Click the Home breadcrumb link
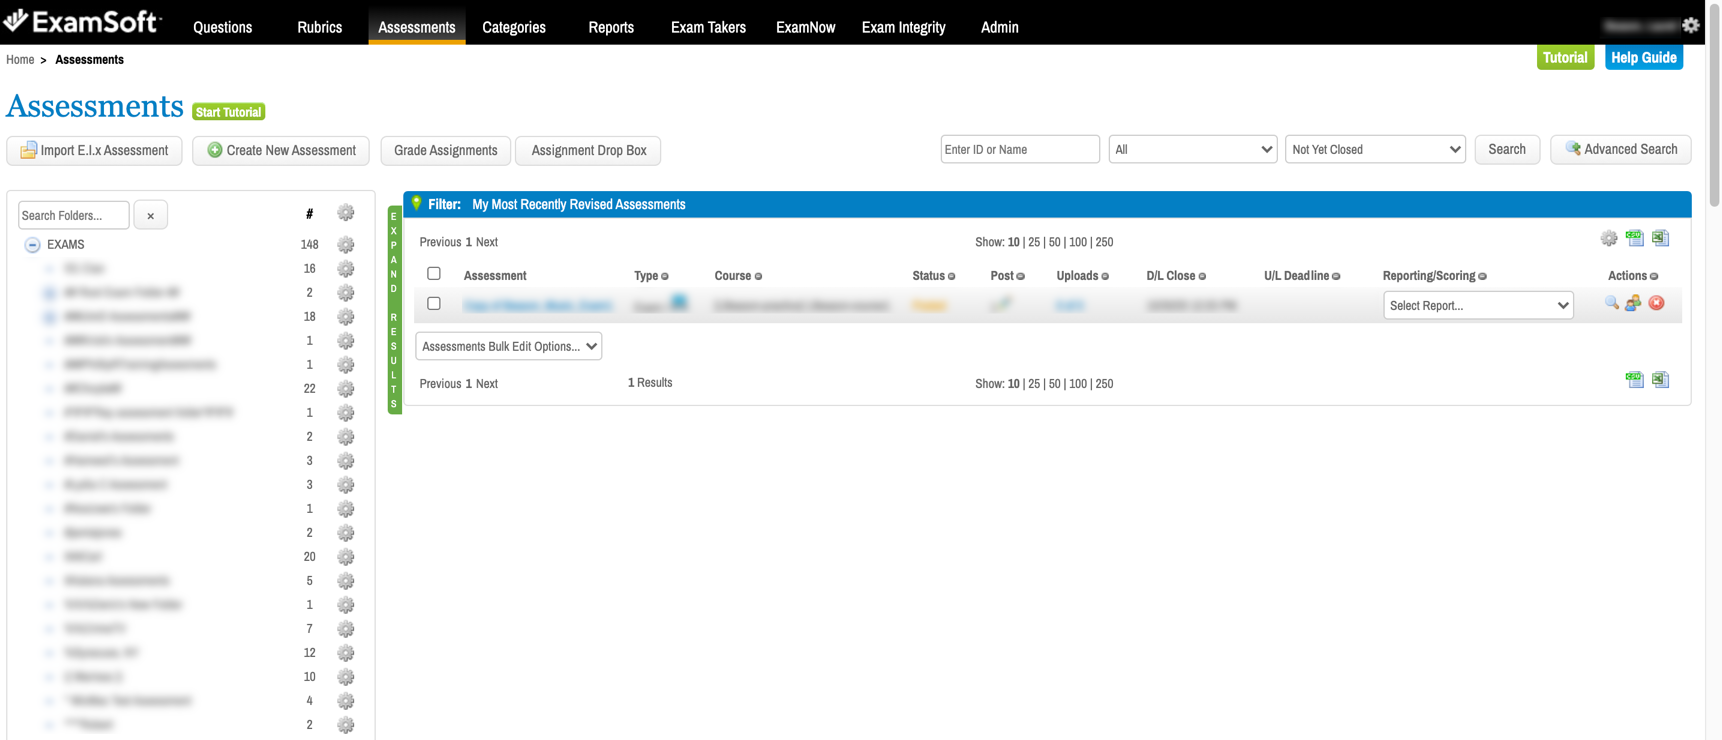This screenshot has height=740, width=1722. (x=20, y=60)
